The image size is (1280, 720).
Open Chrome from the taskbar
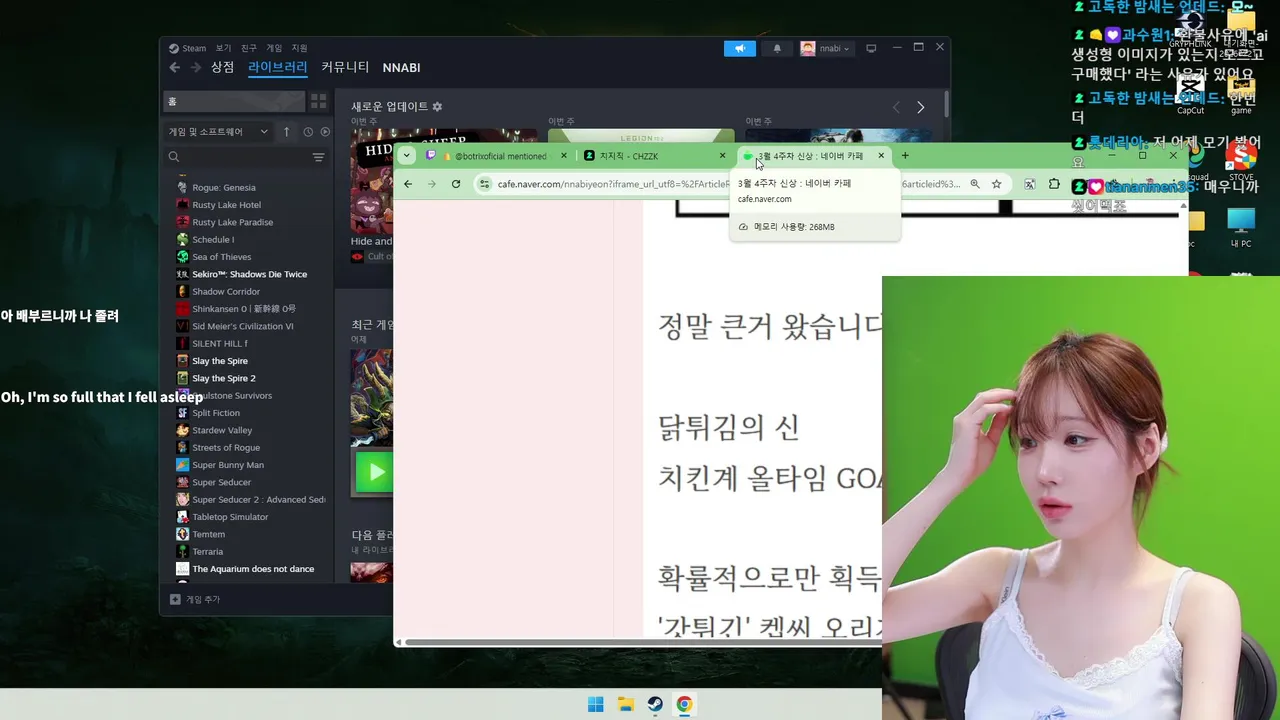[684, 704]
